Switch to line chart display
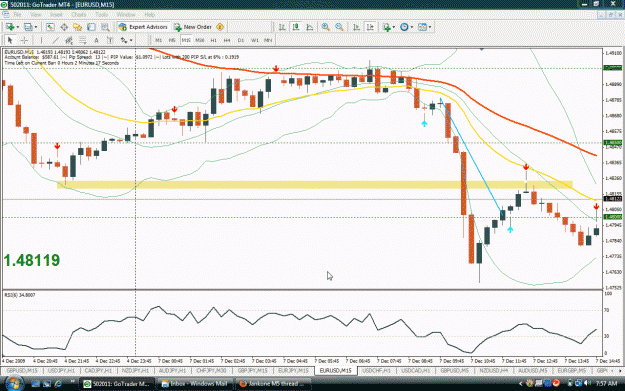Screen dimensions: 625x391 (310, 27)
